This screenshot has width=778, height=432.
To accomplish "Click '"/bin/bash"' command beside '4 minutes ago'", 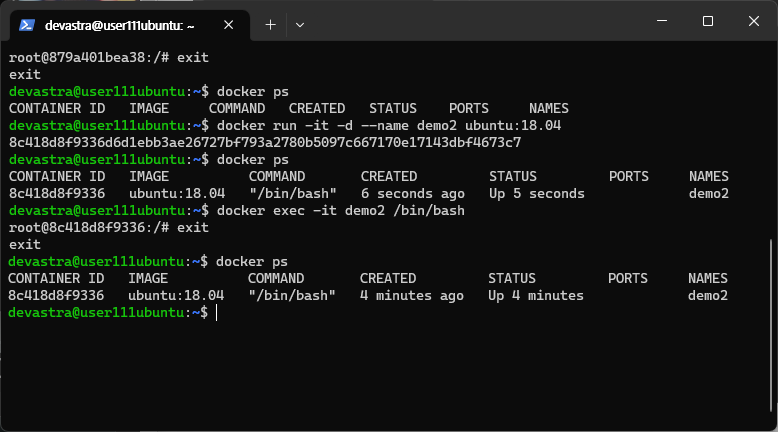I will [292, 296].
